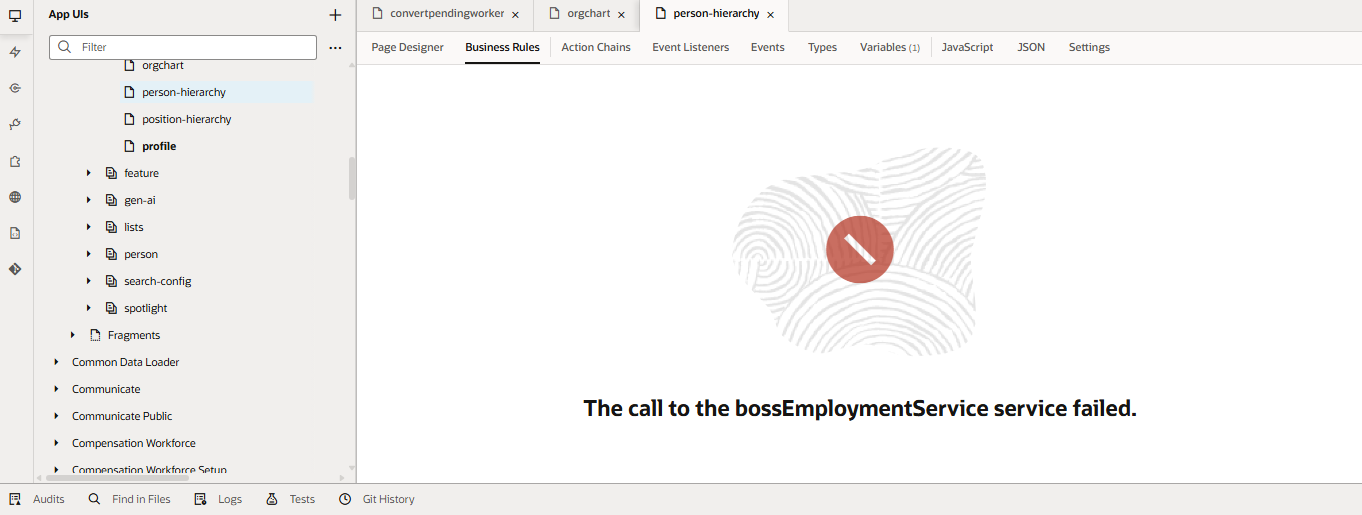Click the navigator vertical scrollbar thumb
Image resolution: width=1362 pixels, height=515 pixels.
(352, 178)
